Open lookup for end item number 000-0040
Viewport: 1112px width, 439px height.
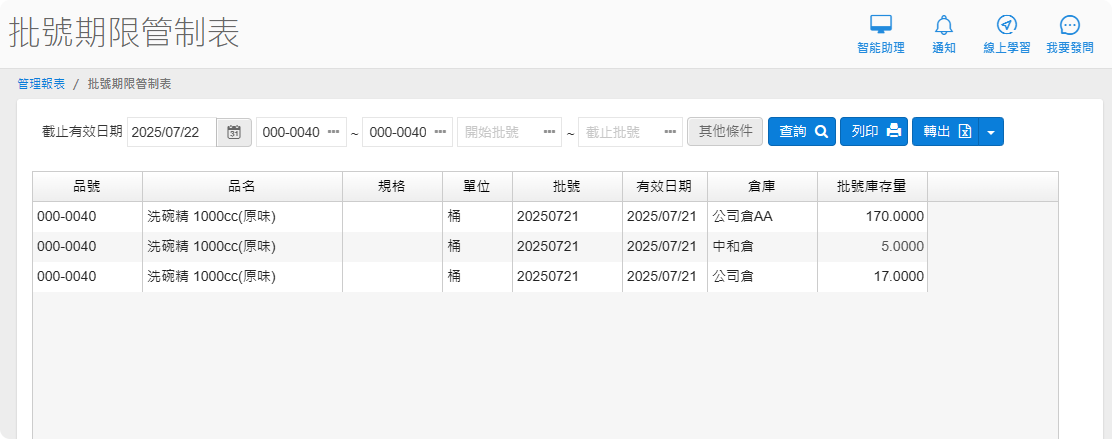440,132
